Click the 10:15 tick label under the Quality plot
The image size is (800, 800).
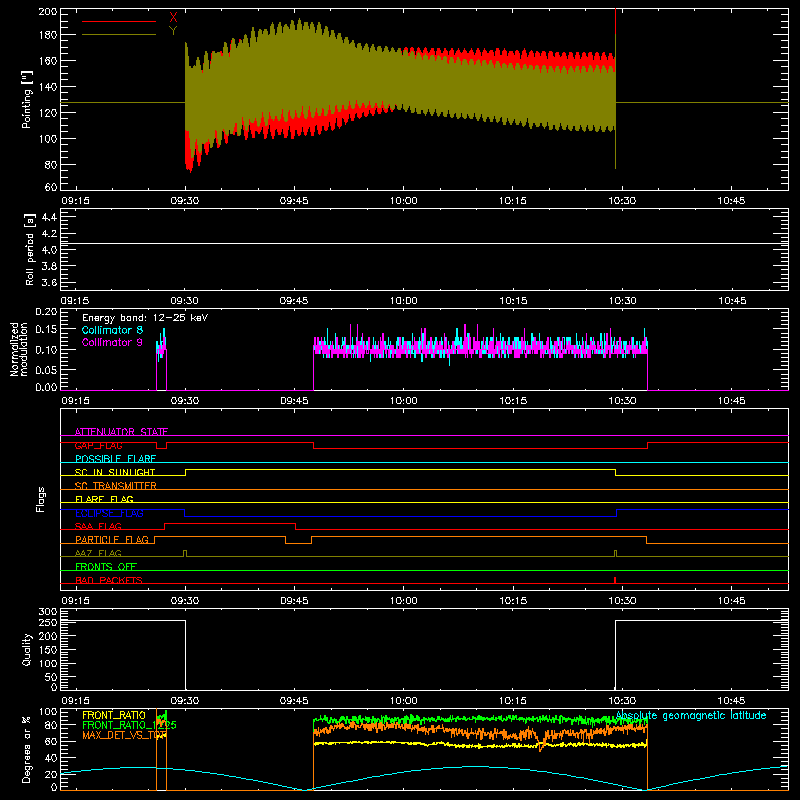tap(513, 701)
